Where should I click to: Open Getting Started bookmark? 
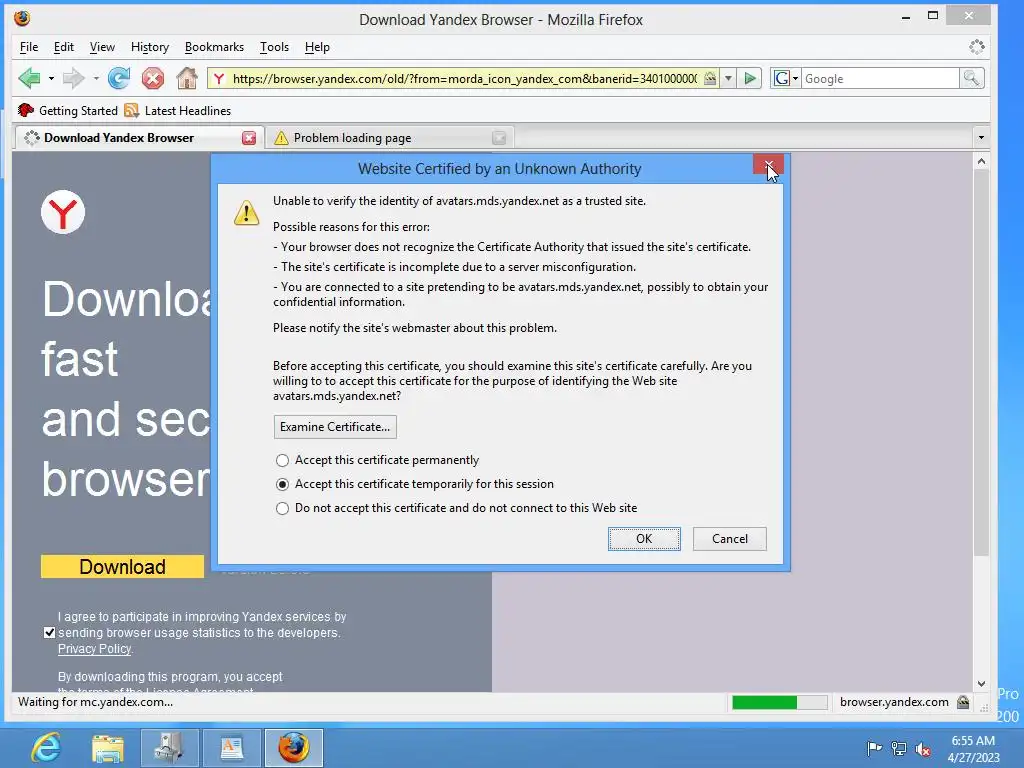click(68, 110)
